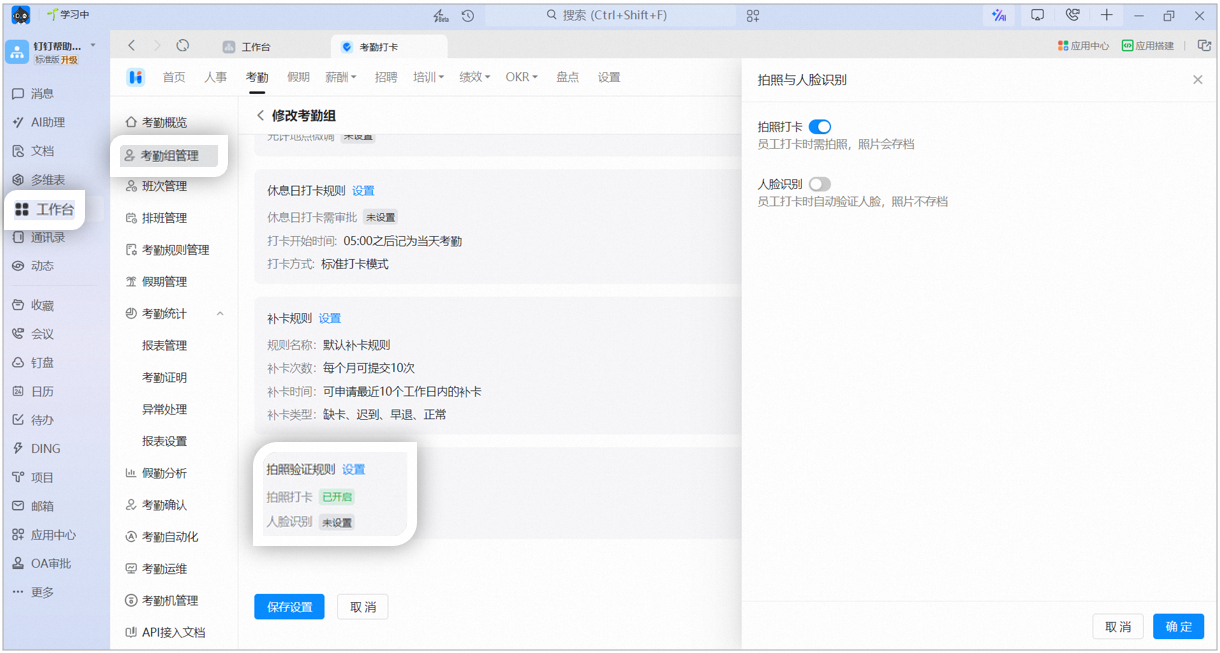
Task: Open AI助理 from the sidebar
Action: (38, 122)
